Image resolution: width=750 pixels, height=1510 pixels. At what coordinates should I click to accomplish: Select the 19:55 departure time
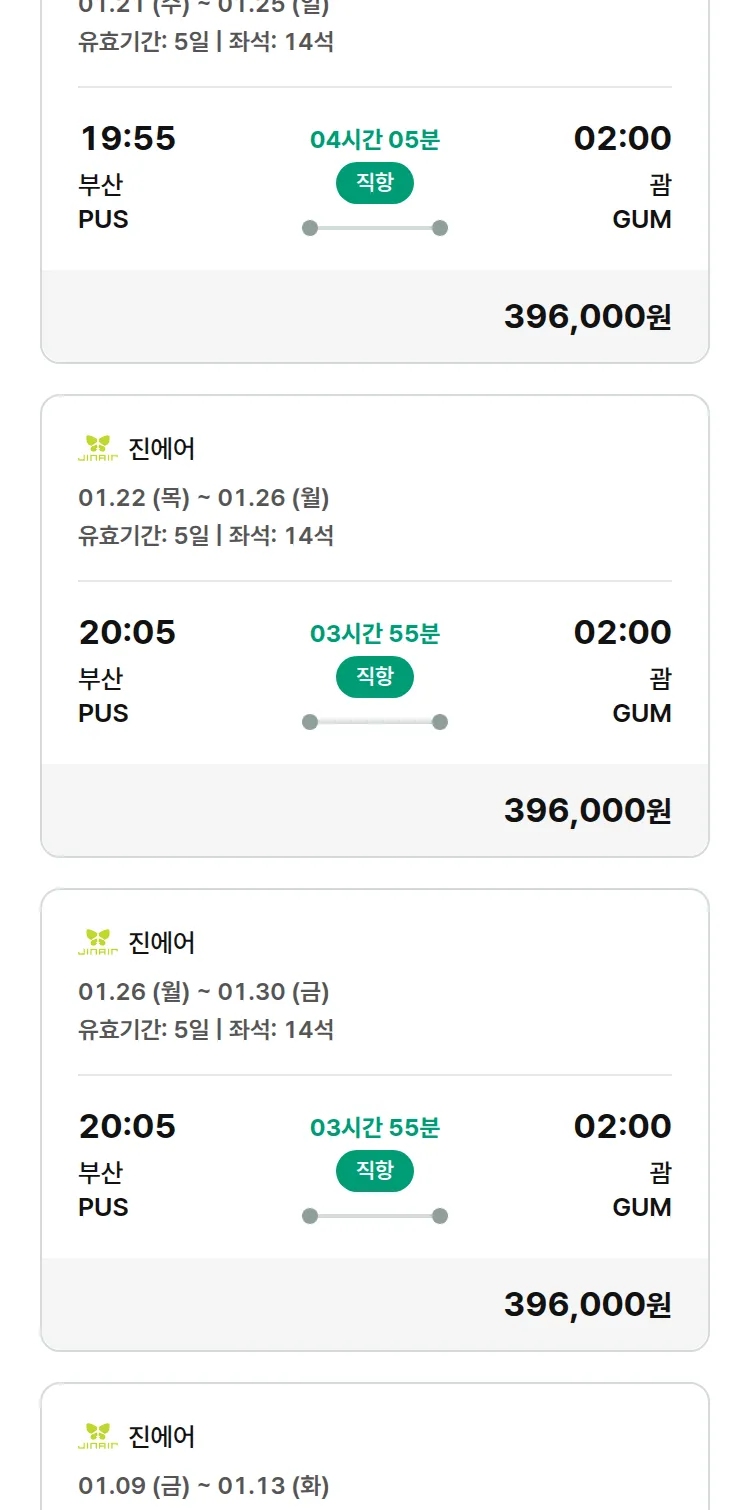click(x=127, y=138)
